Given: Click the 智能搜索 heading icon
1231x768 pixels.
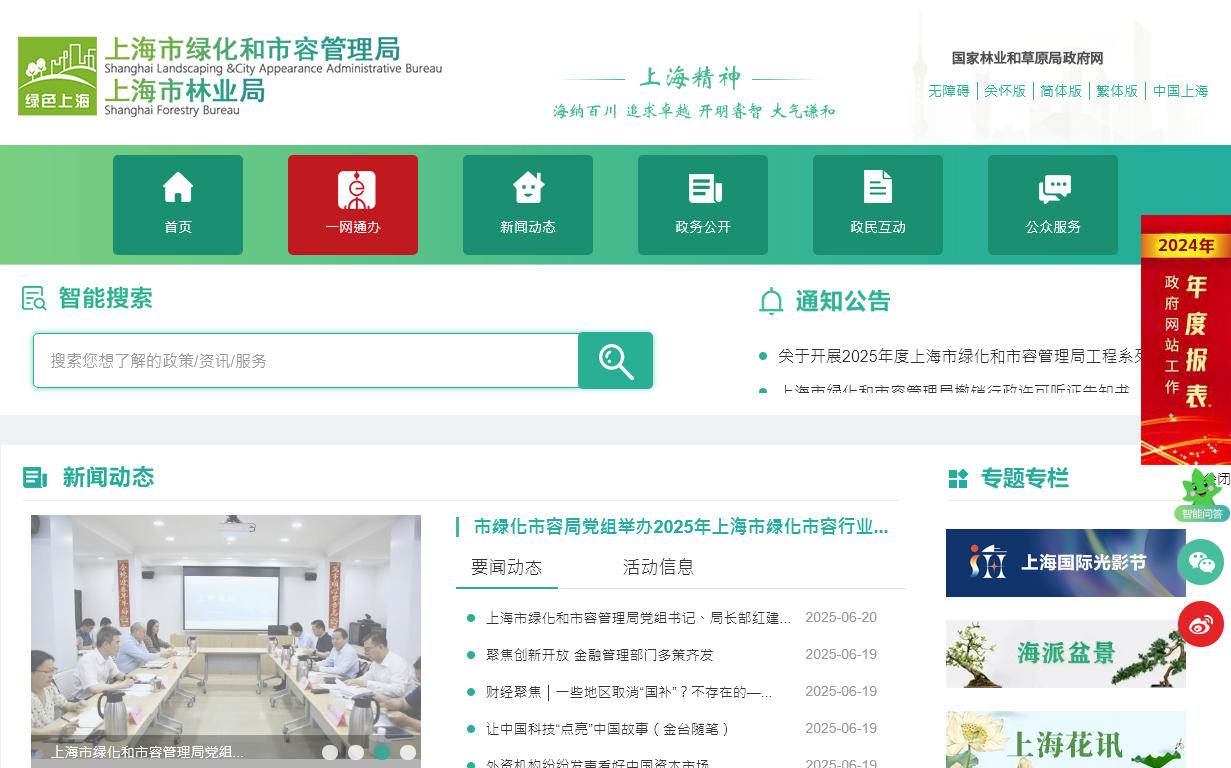Looking at the screenshot, I should tap(34, 298).
